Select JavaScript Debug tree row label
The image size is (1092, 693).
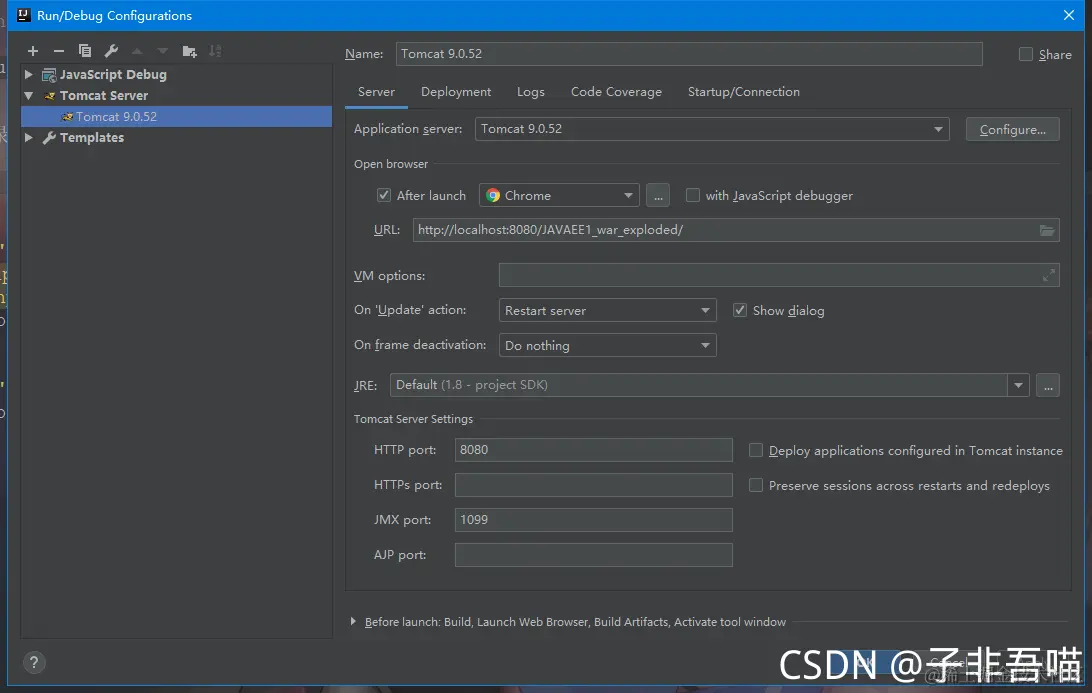[x=113, y=75]
